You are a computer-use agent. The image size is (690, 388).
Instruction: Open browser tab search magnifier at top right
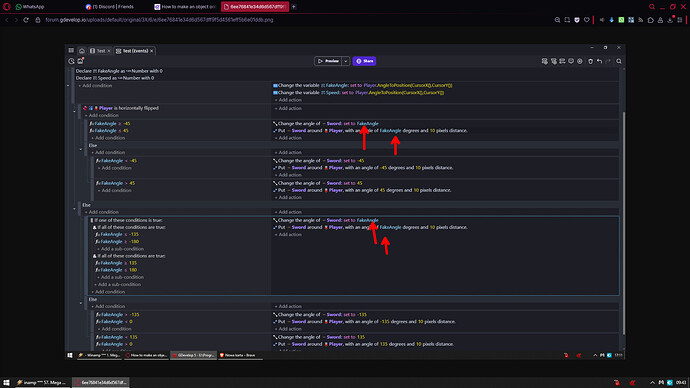click(x=652, y=7)
